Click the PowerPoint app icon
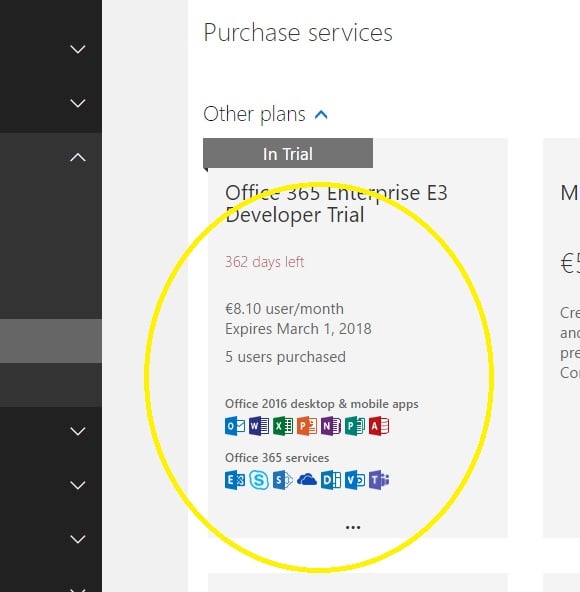This screenshot has height=592, width=580. pyautogui.click(x=307, y=426)
